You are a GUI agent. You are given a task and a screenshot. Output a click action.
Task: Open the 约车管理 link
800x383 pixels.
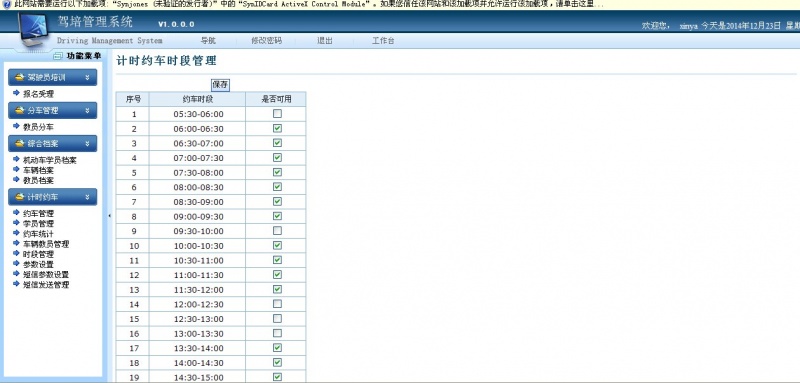tap(38, 214)
